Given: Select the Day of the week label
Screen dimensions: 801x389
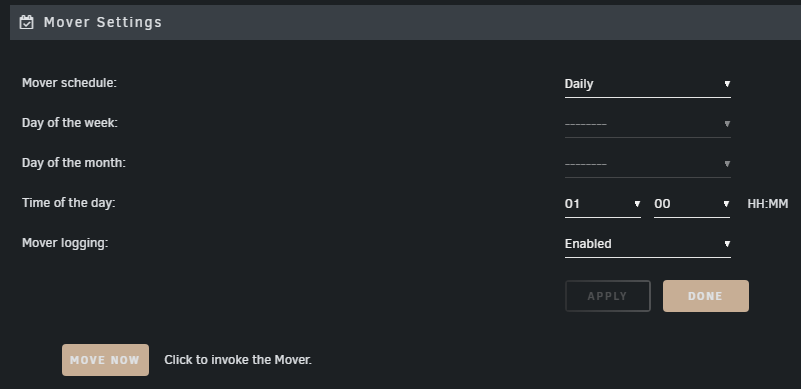Looking at the screenshot, I should pyautogui.click(x=69, y=123).
